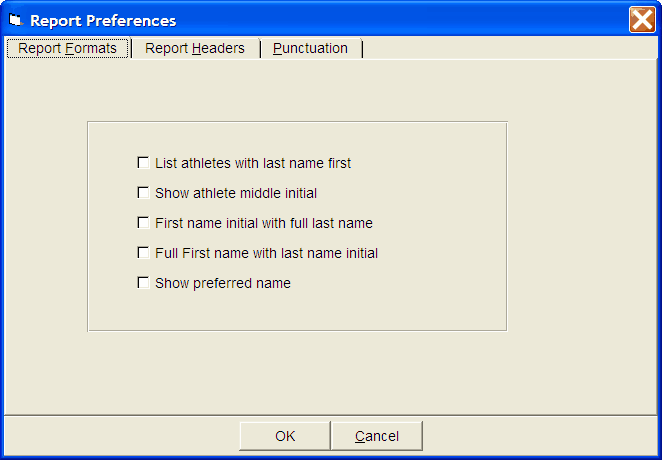The height and width of the screenshot is (460, 662).
Task: Click the Report Preferences window icon
Action: (x=15, y=20)
